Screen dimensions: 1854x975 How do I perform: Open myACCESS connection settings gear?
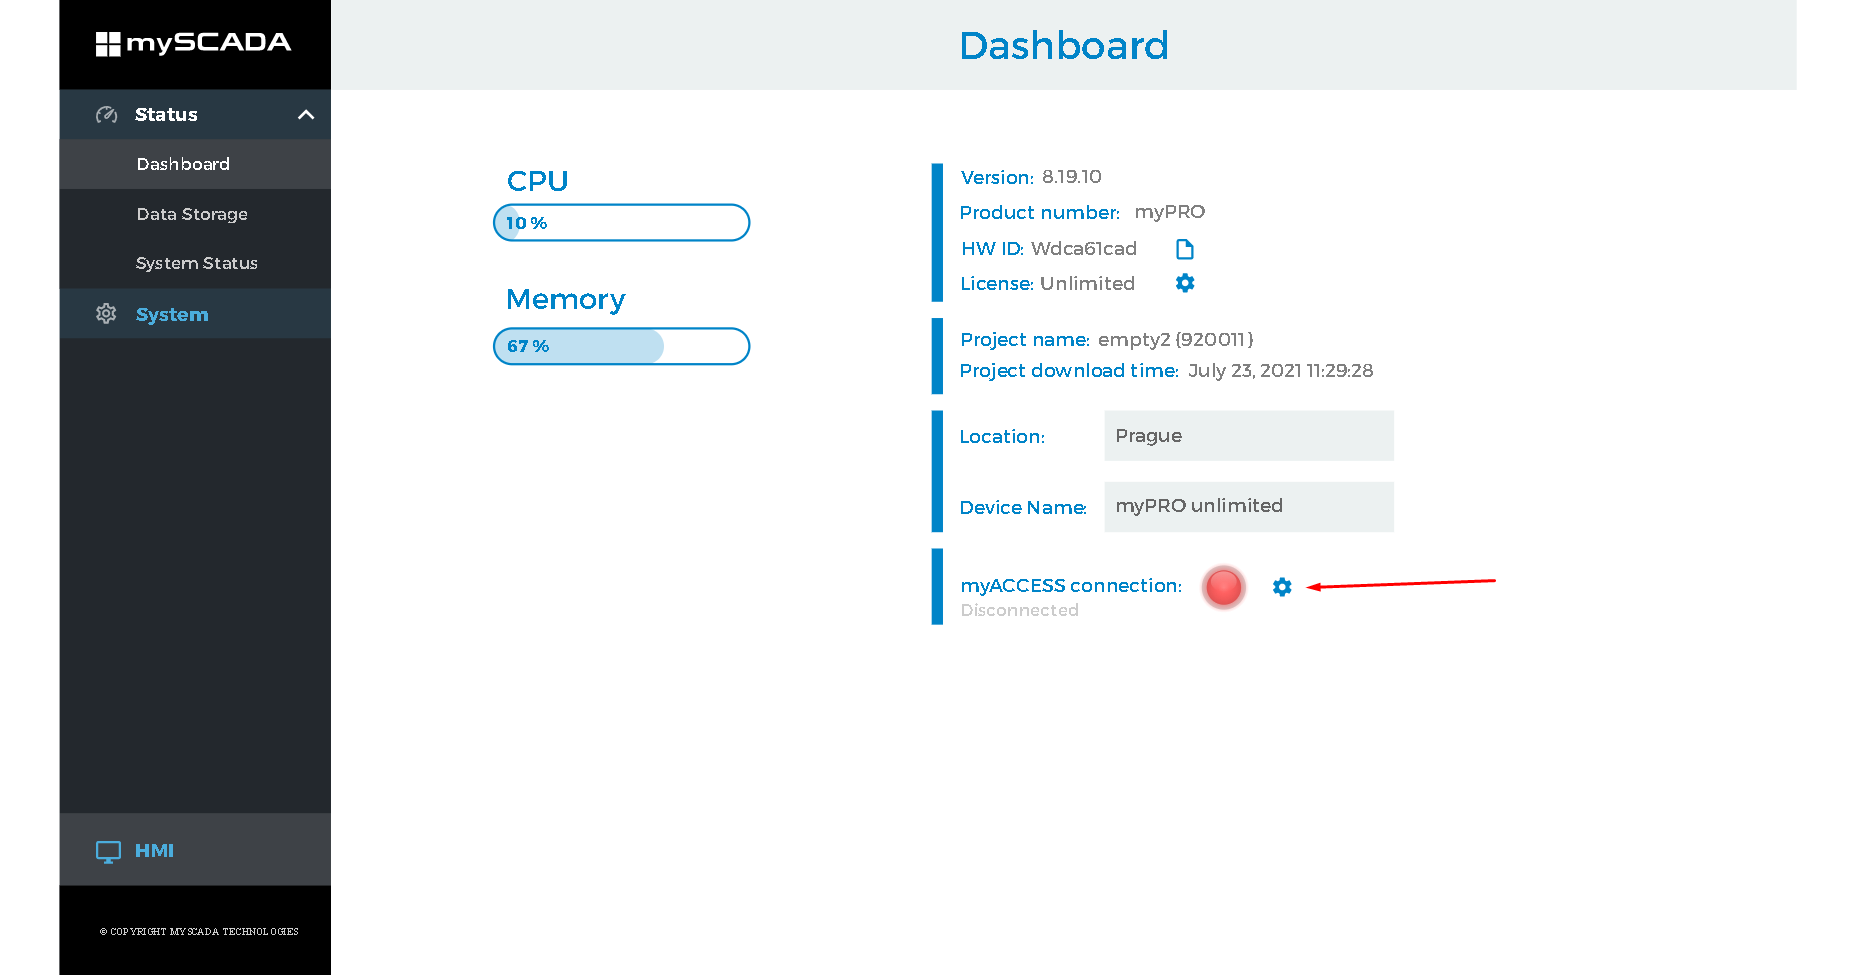coord(1282,587)
